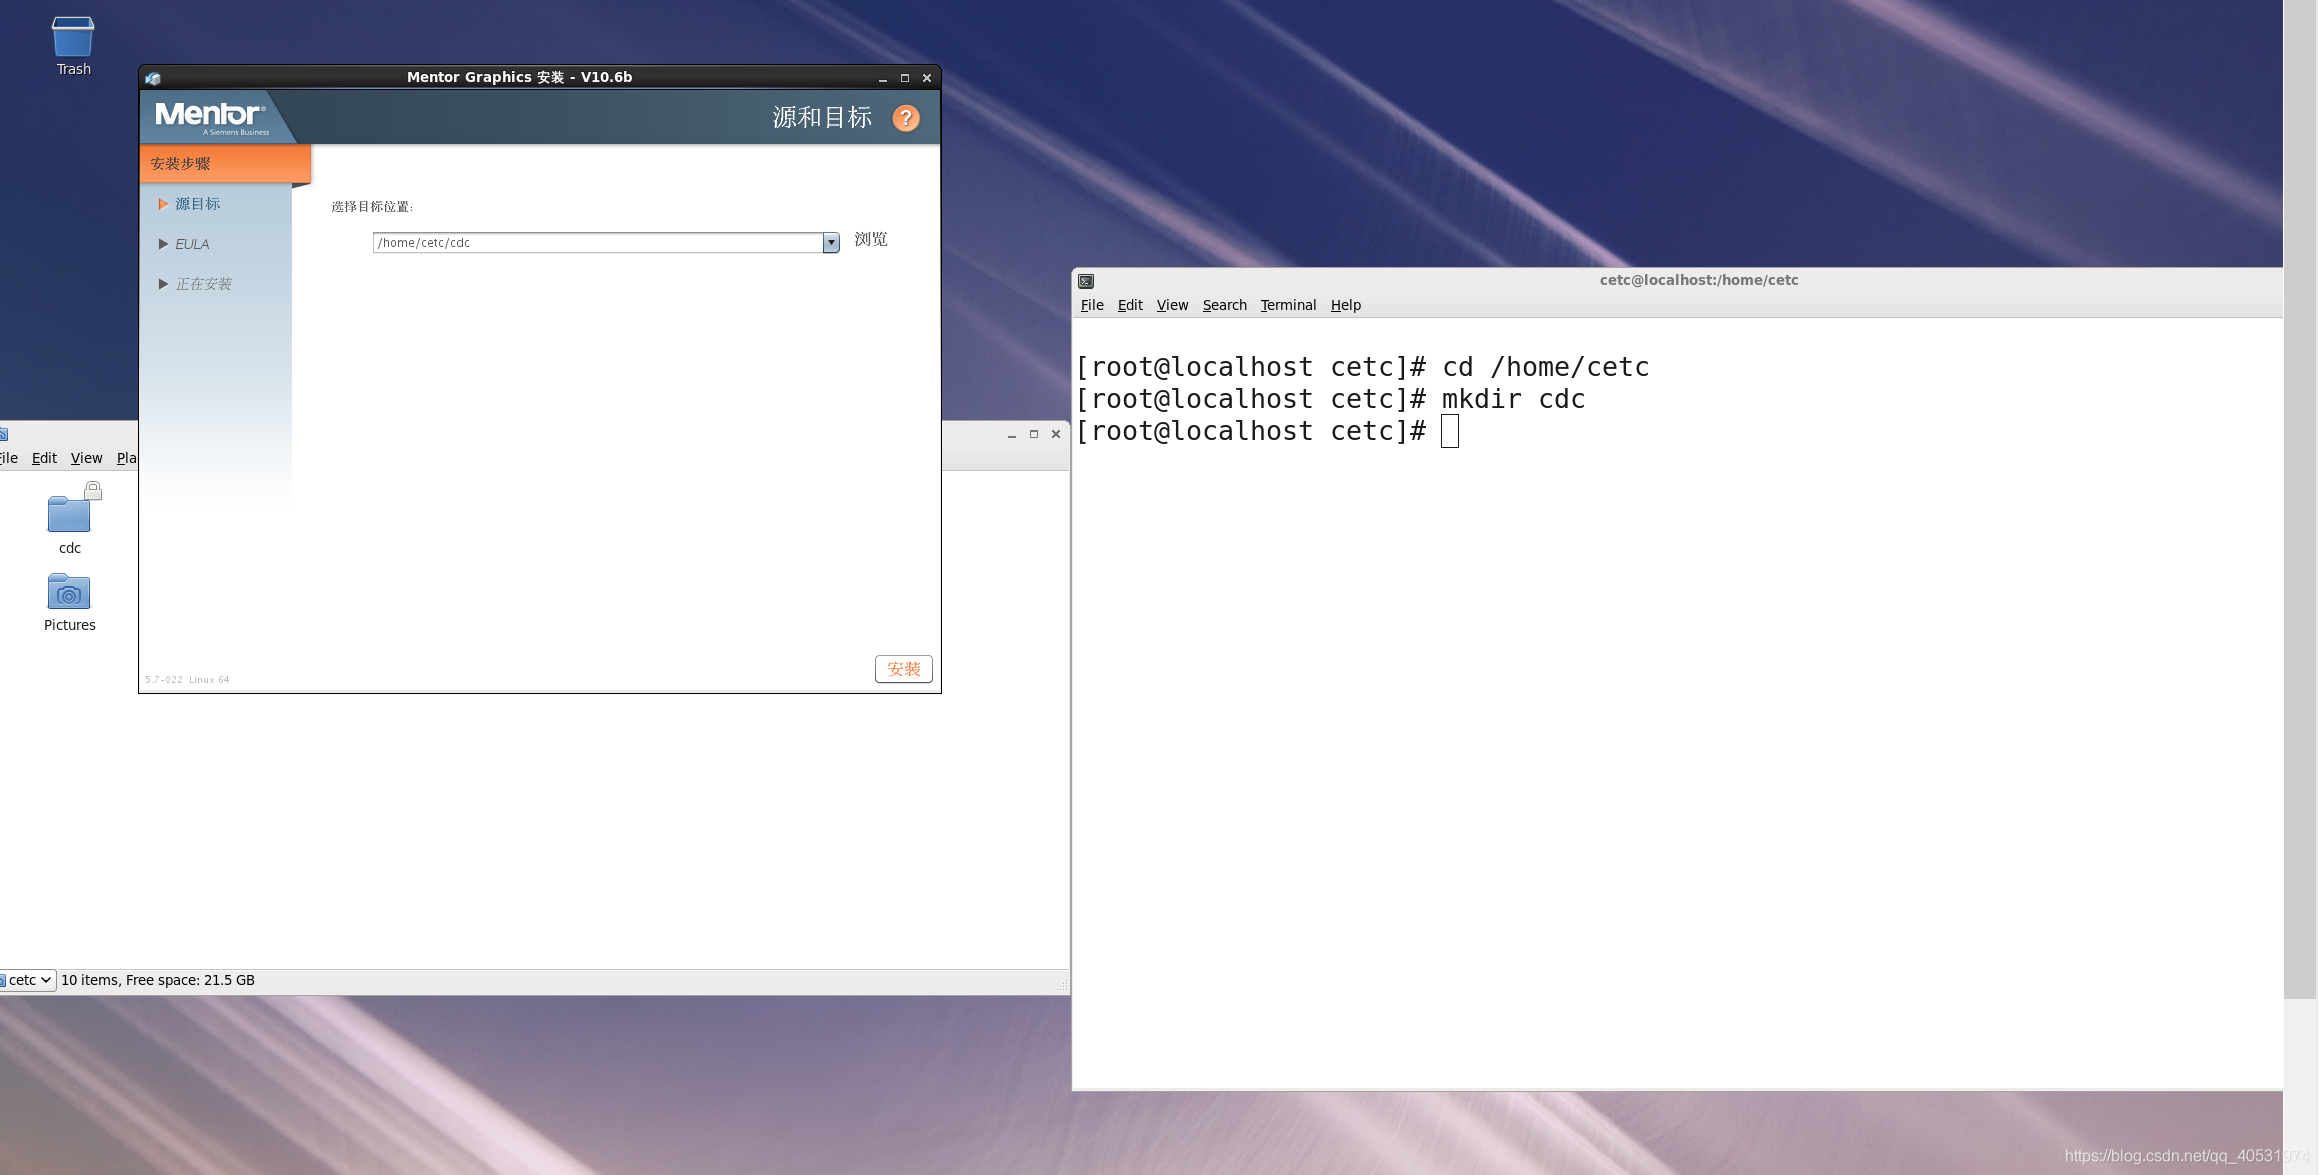The height and width of the screenshot is (1175, 2319).
Task: Open terminal View menu
Action: pos(1172,305)
